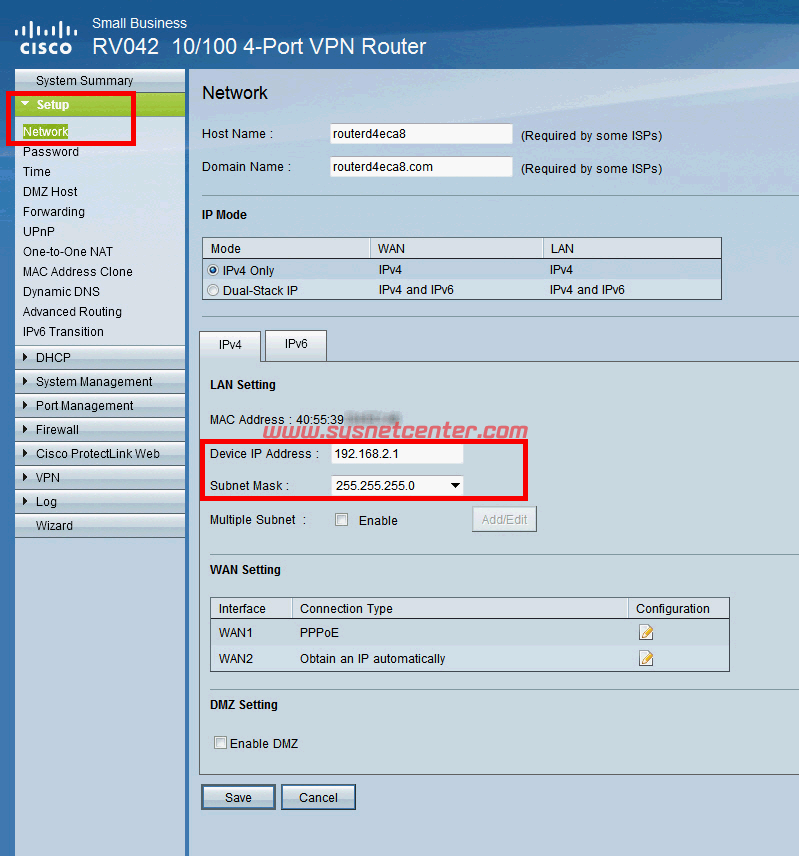This screenshot has width=799, height=856.
Task: Expand the Firewall menu section
Action: (100, 430)
